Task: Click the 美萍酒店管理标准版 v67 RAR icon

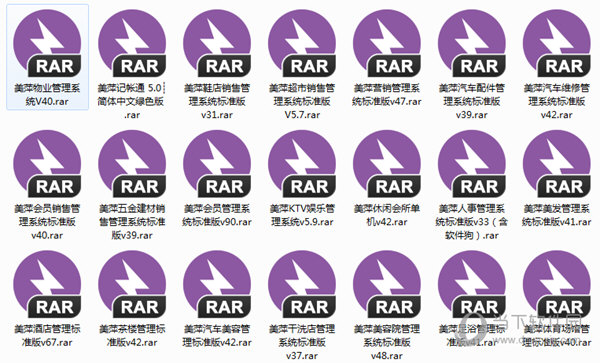Action: point(47,284)
